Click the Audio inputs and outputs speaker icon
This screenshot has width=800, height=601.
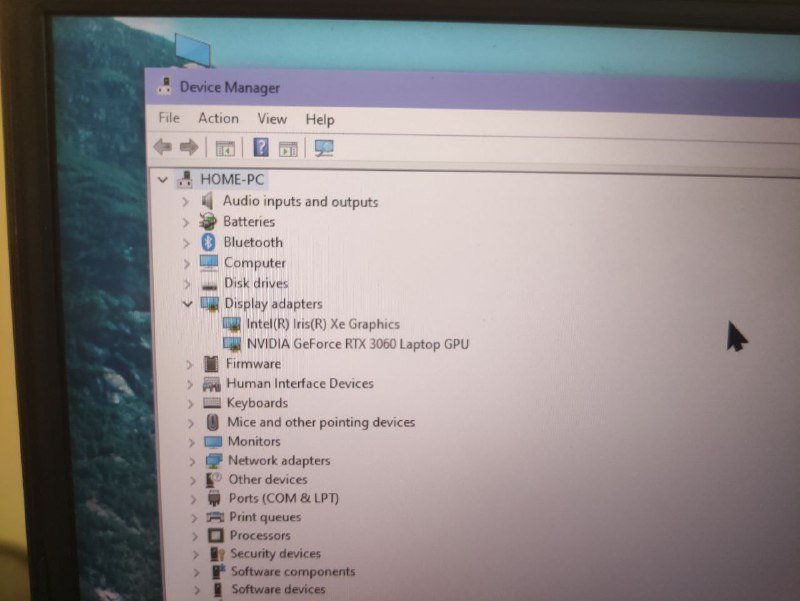[208, 201]
